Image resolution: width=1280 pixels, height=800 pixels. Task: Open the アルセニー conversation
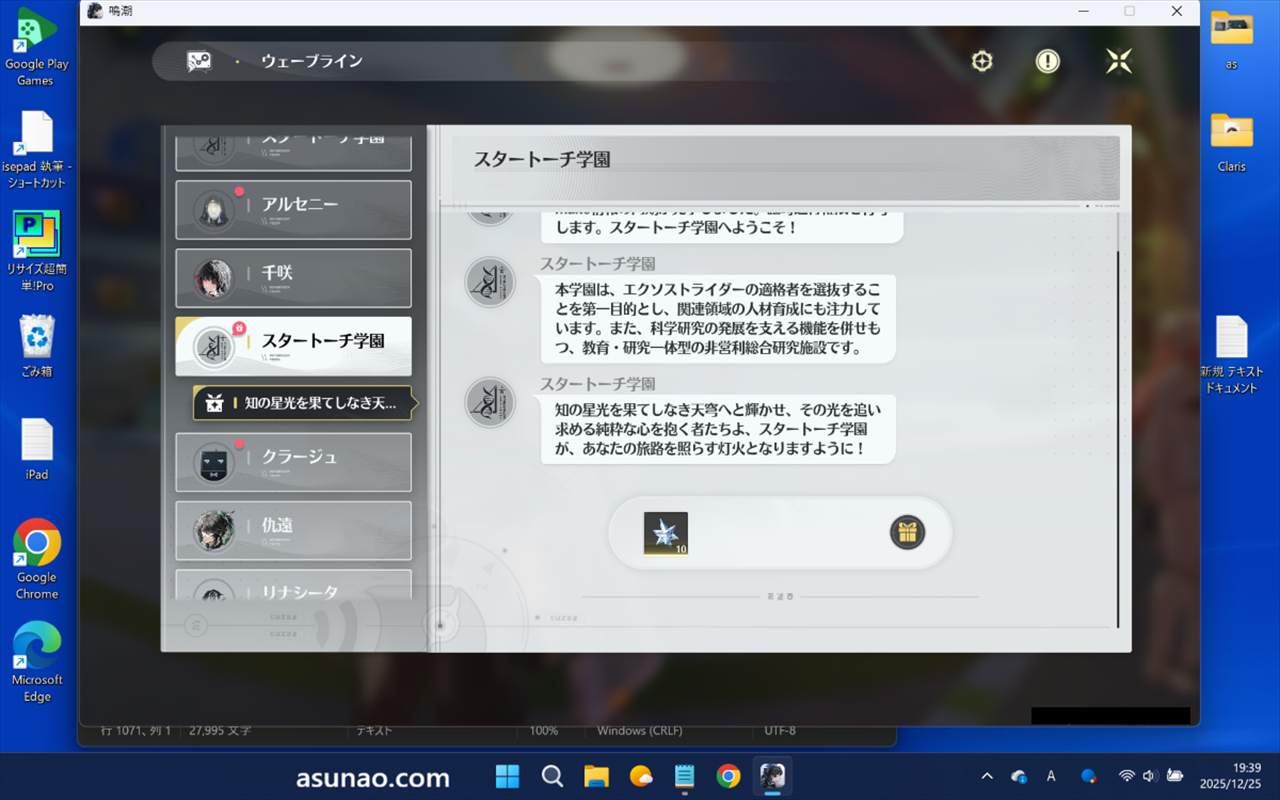[293, 209]
